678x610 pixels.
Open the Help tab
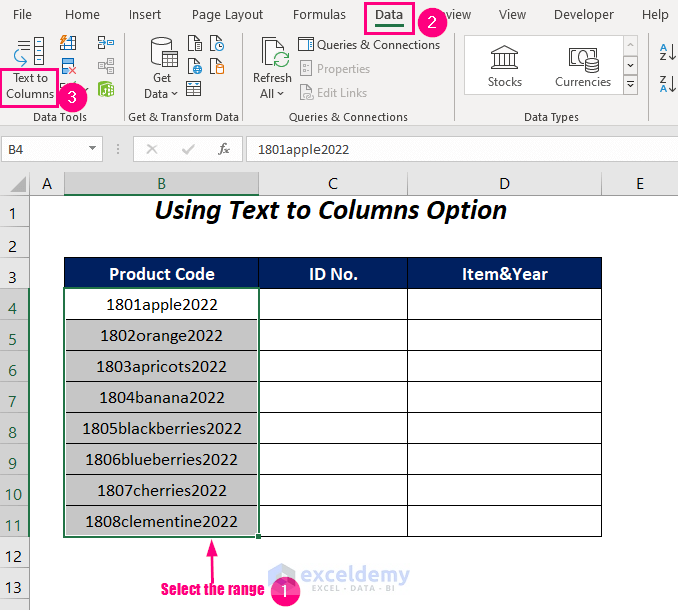[x=655, y=15]
